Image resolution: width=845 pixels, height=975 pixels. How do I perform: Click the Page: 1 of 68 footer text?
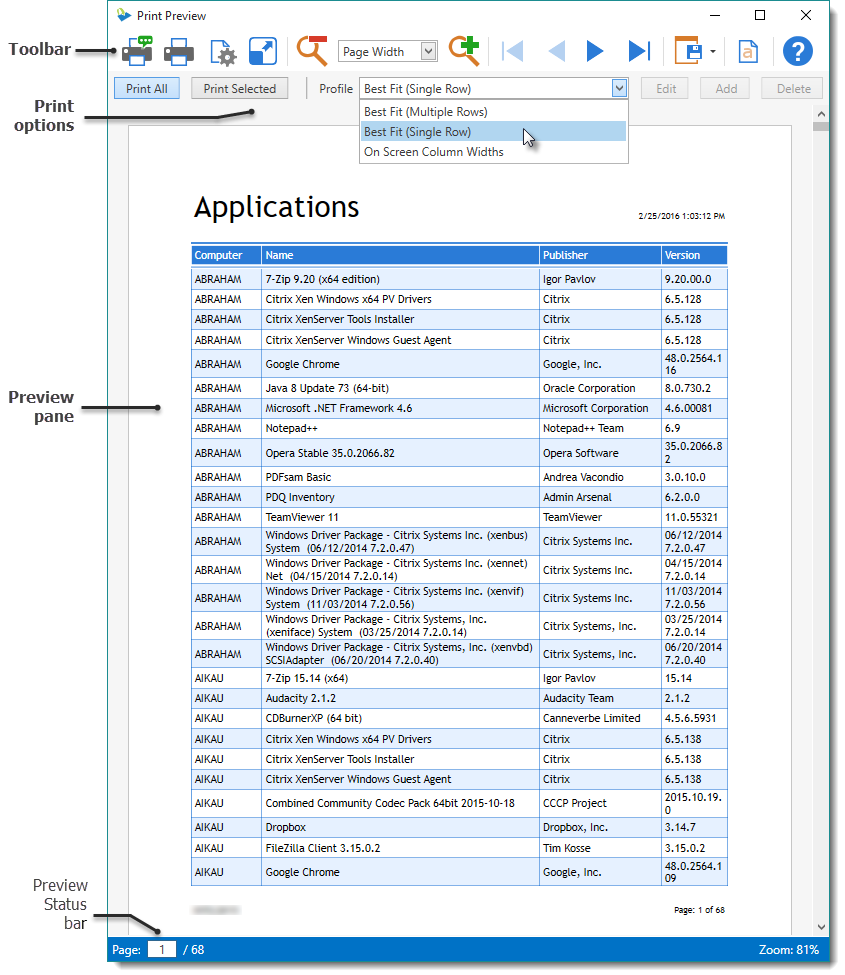click(x=699, y=910)
